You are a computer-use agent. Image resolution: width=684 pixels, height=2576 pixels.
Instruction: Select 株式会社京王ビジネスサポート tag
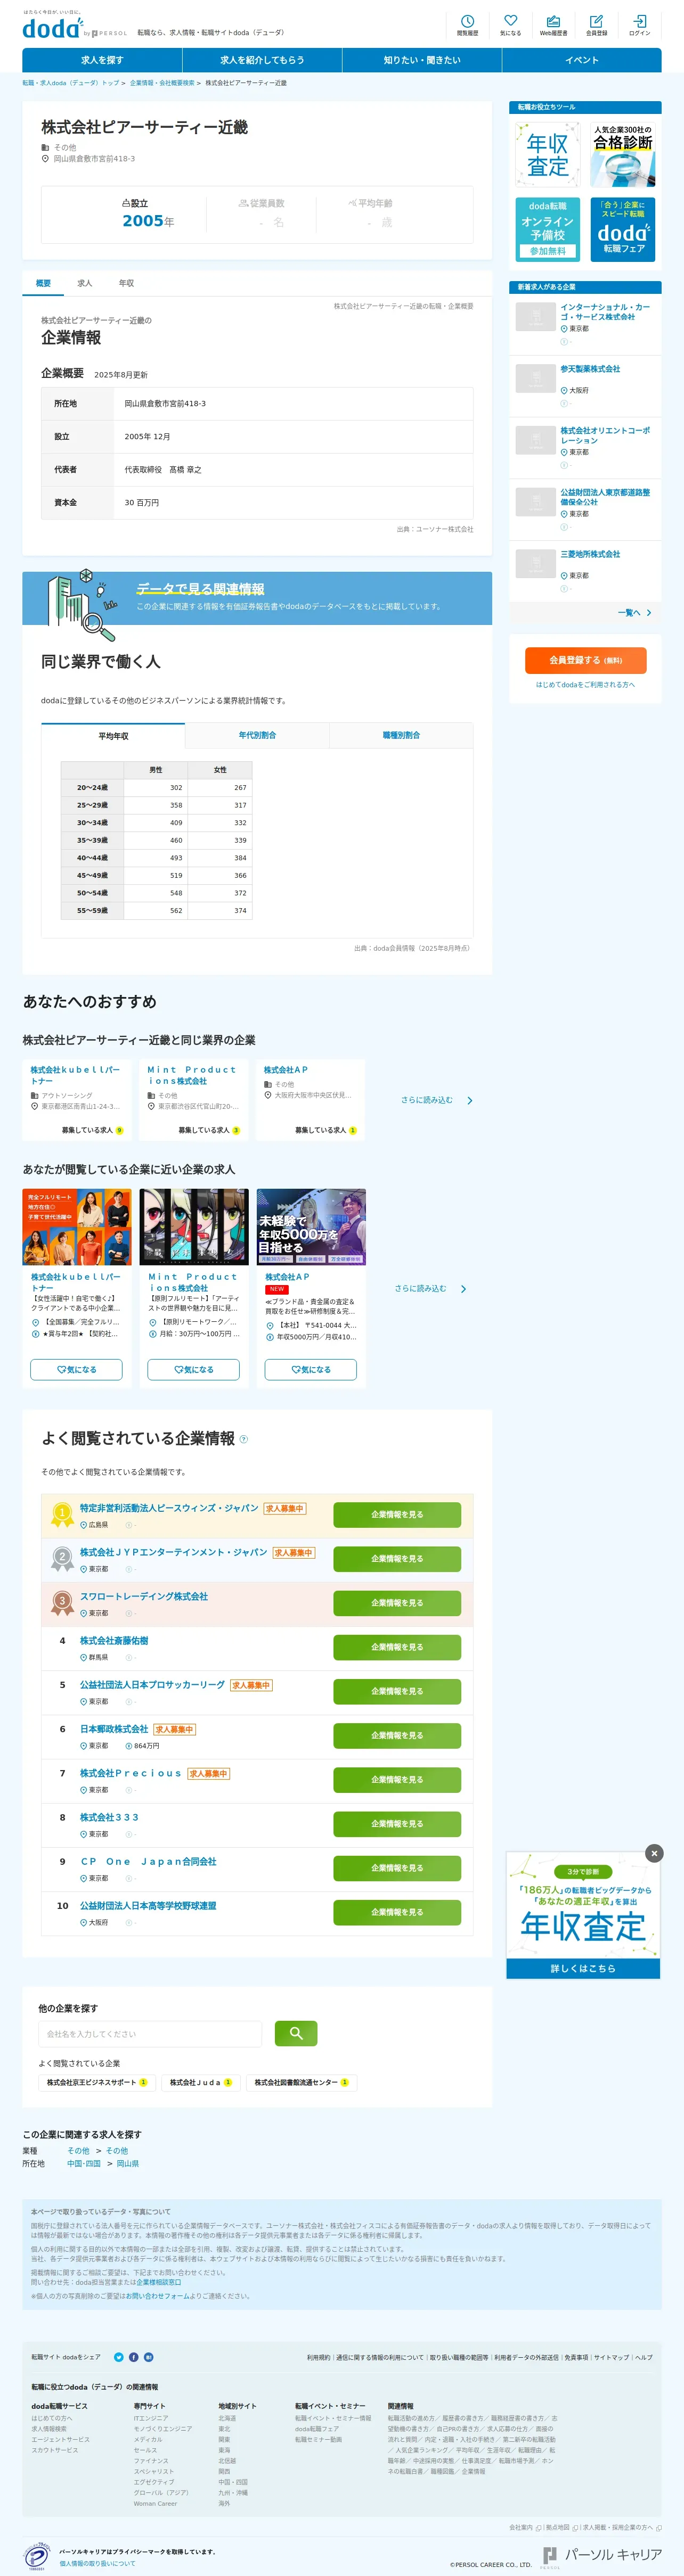96,2083
